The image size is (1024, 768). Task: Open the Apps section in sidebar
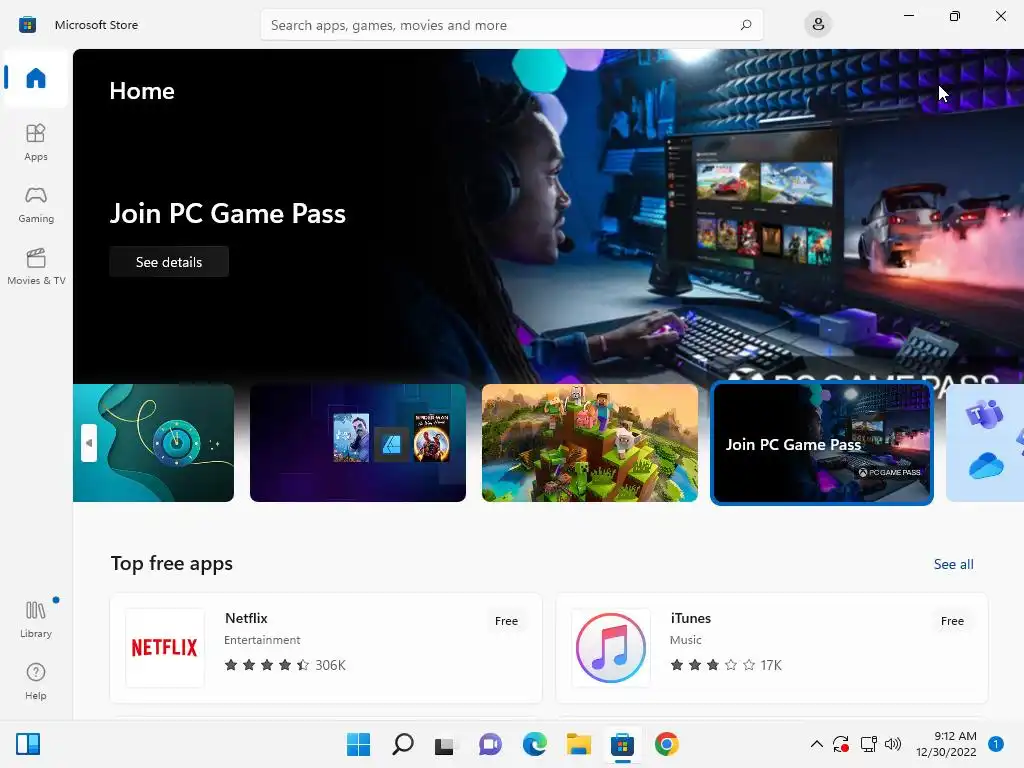tap(36, 142)
